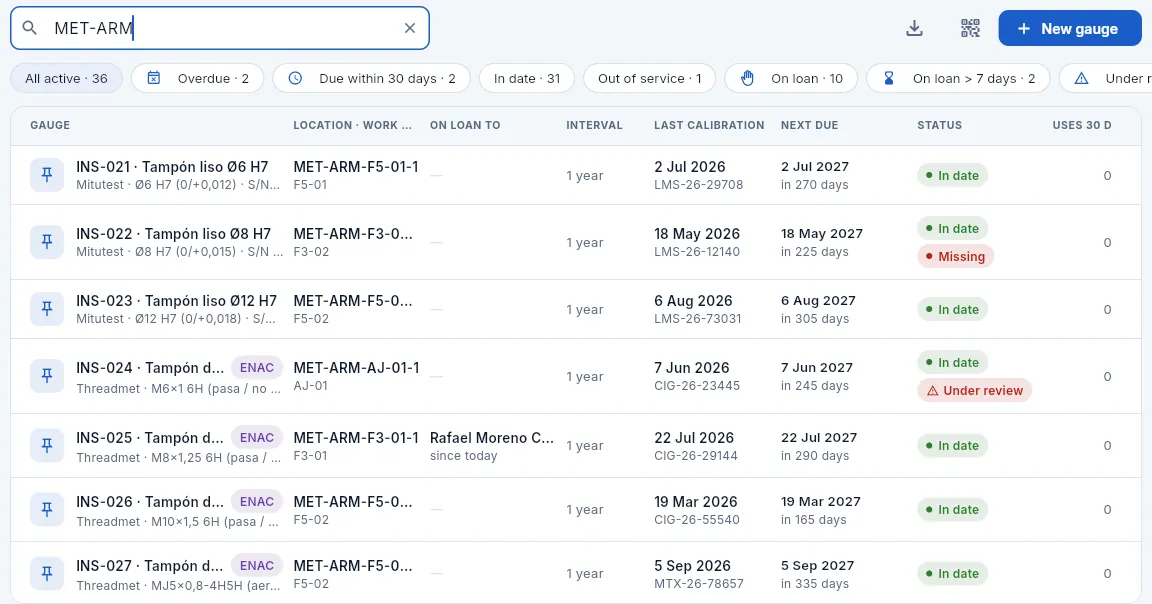Select the In date · 31 filter
This screenshot has width=1152, height=604.
[527, 79]
